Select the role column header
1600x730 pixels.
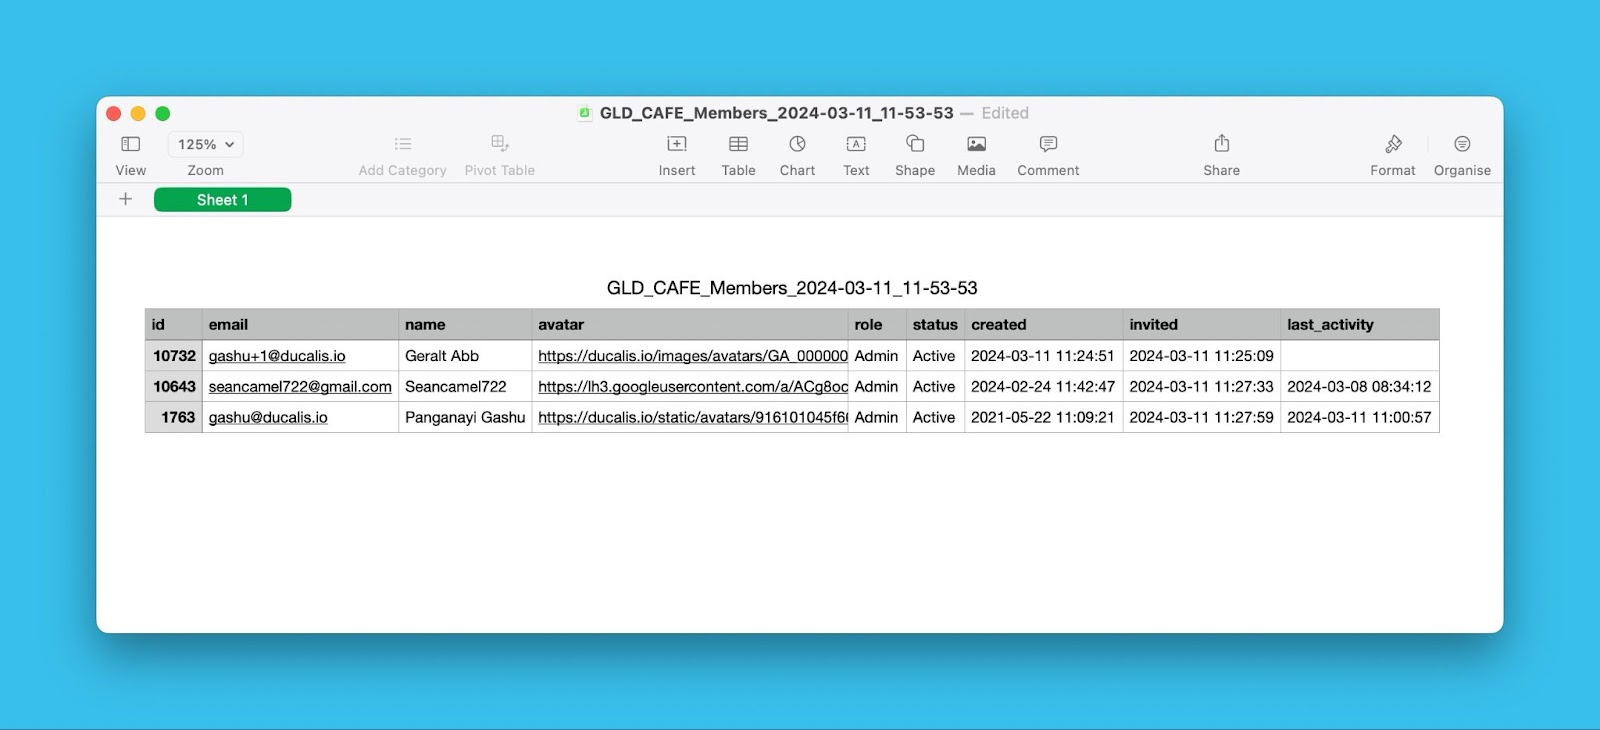coord(877,325)
